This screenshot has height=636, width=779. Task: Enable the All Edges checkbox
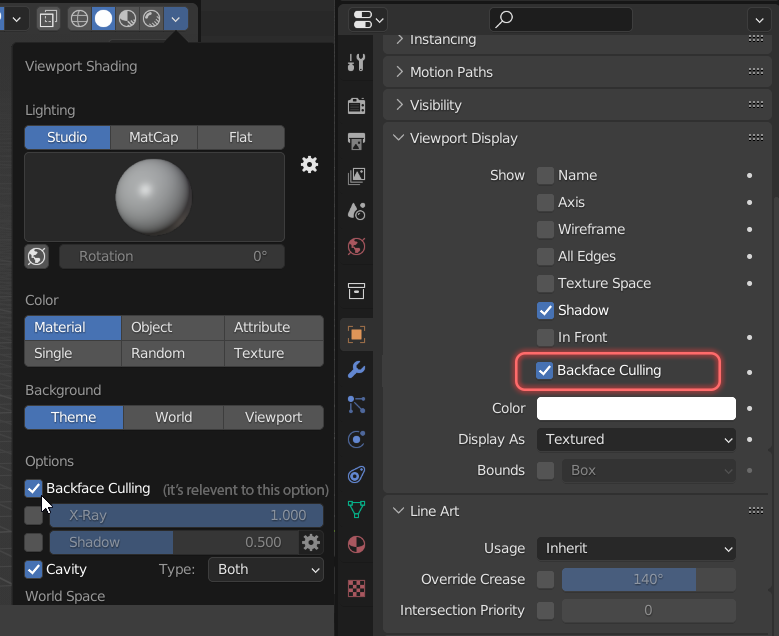coord(545,256)
